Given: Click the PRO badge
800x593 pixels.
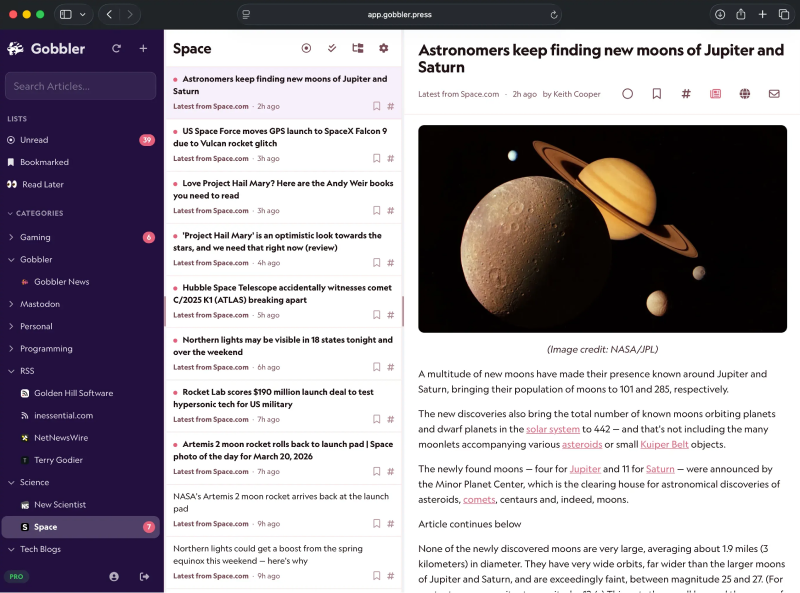Looking at the screenshot, I should [16, 576].
